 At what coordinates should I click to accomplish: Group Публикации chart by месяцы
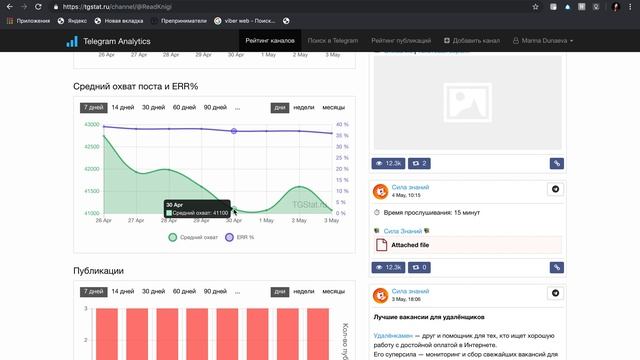coord(333,291)
